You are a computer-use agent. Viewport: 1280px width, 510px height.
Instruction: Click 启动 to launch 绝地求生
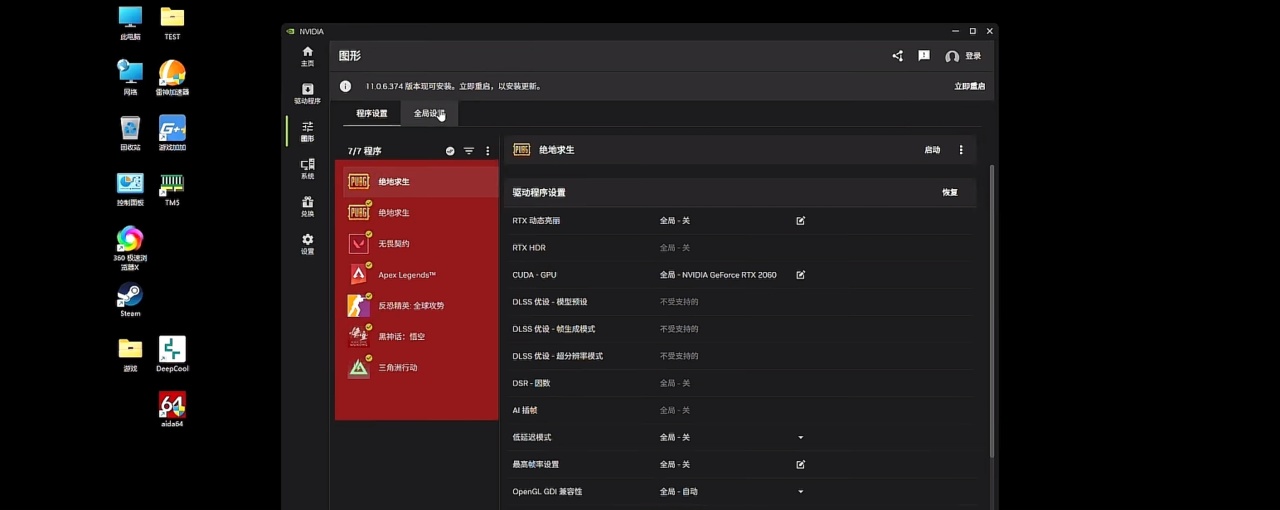tap(932, 150)
